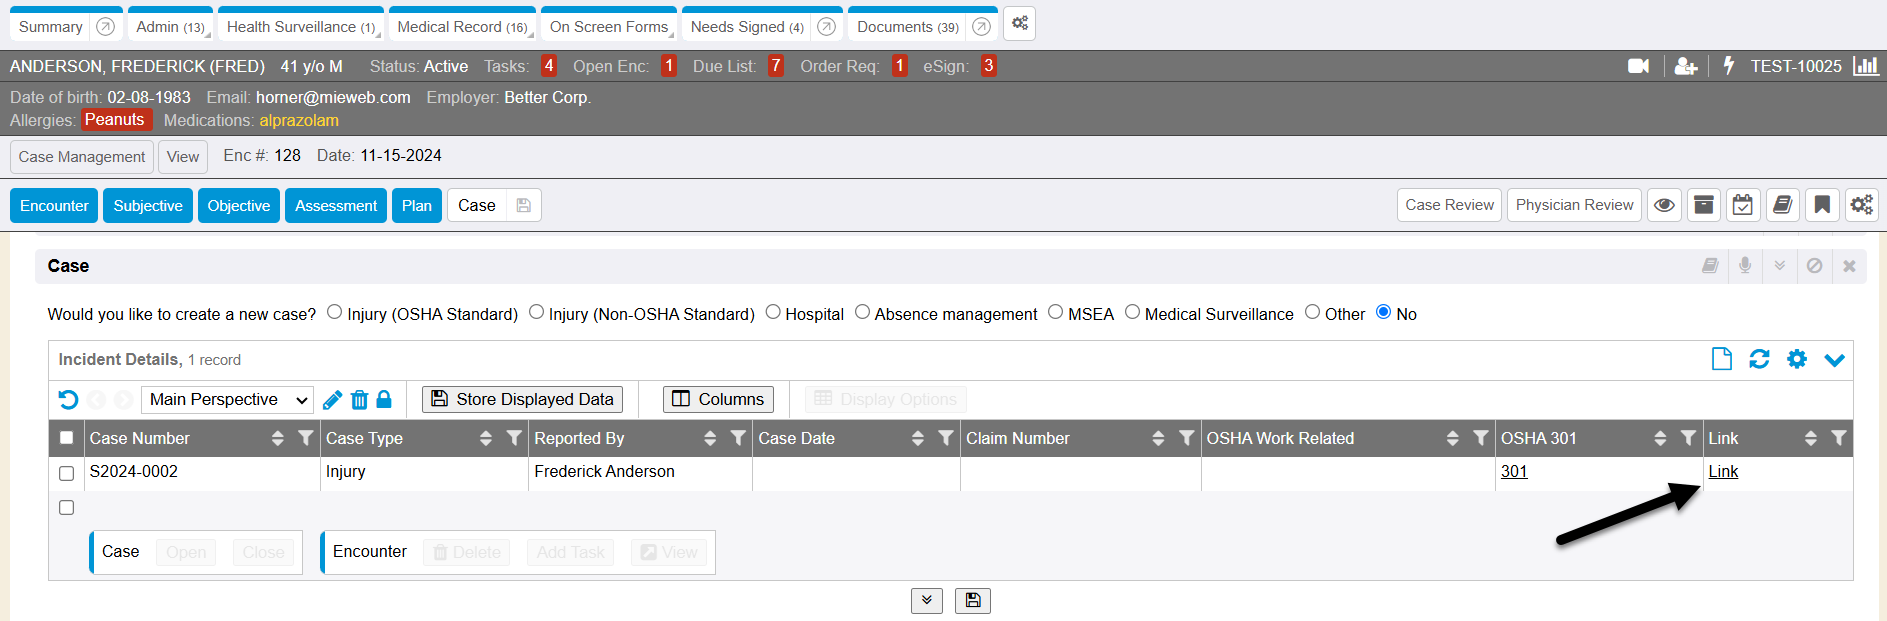The width and height of the screenshot is (1887, 621).
Task: Collapse Incident Details with the chevron
Action: click(1834, 360)
